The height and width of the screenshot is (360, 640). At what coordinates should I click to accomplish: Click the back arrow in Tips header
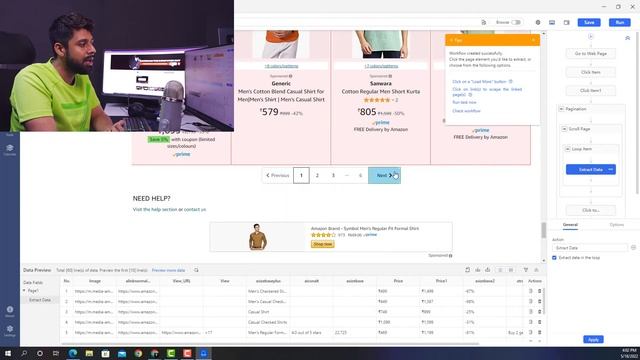[451, 40]
